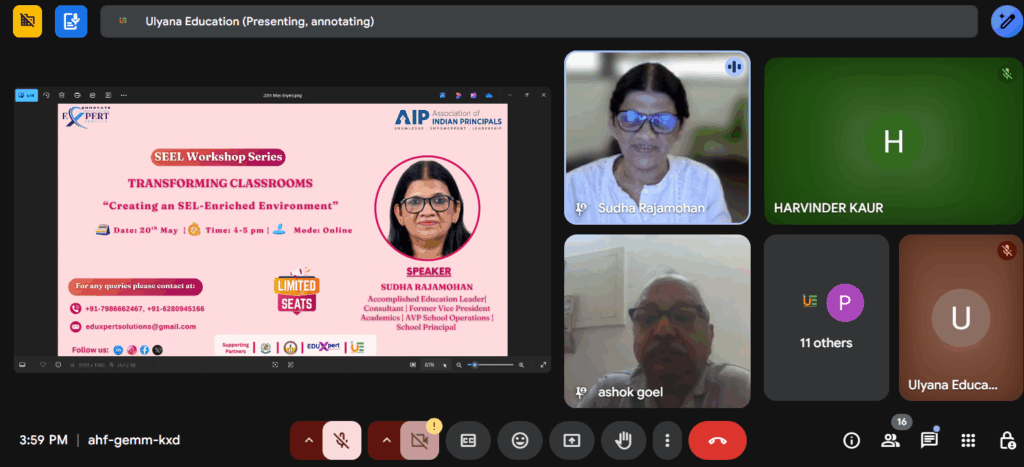Image resolution: width=1024 pixels, height=467 pixels.
Task: Click the blue annotation pen icon
Action: 1004,21
